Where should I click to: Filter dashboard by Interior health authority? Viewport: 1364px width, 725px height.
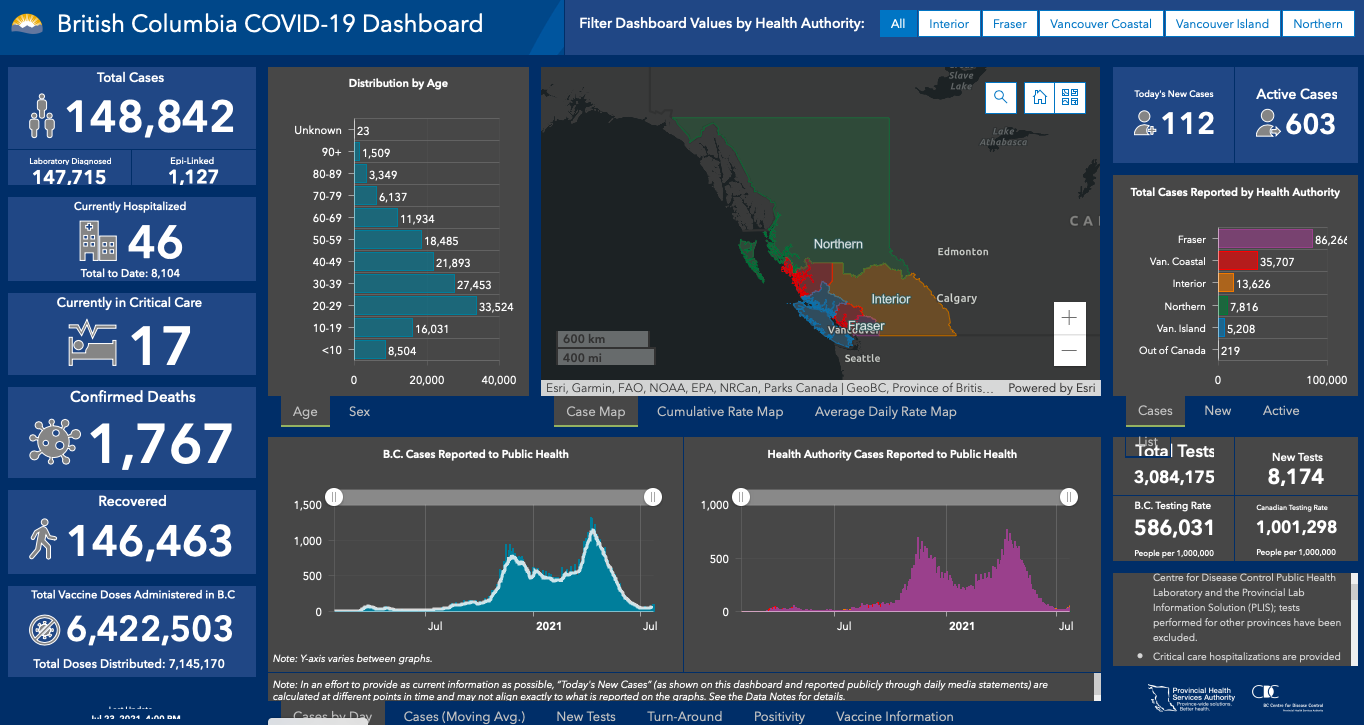949,24
